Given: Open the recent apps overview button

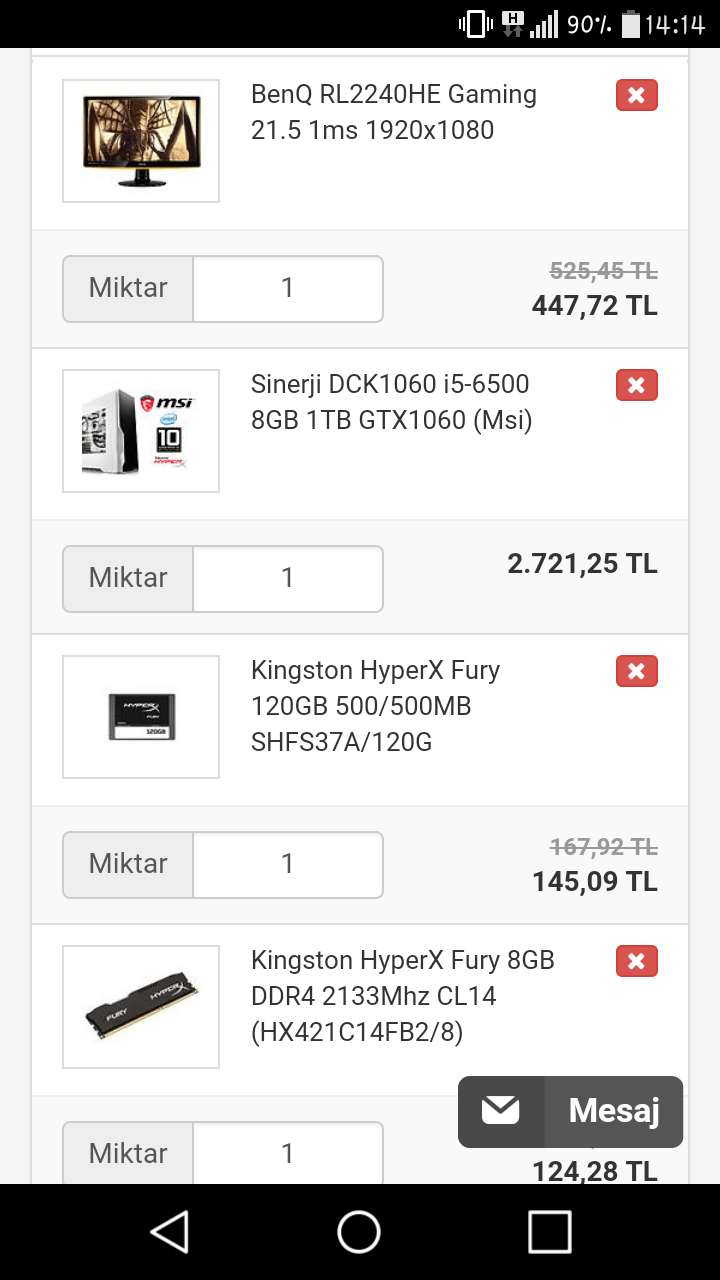Looking at the screenshot, I should click(x=549, y=1232).
